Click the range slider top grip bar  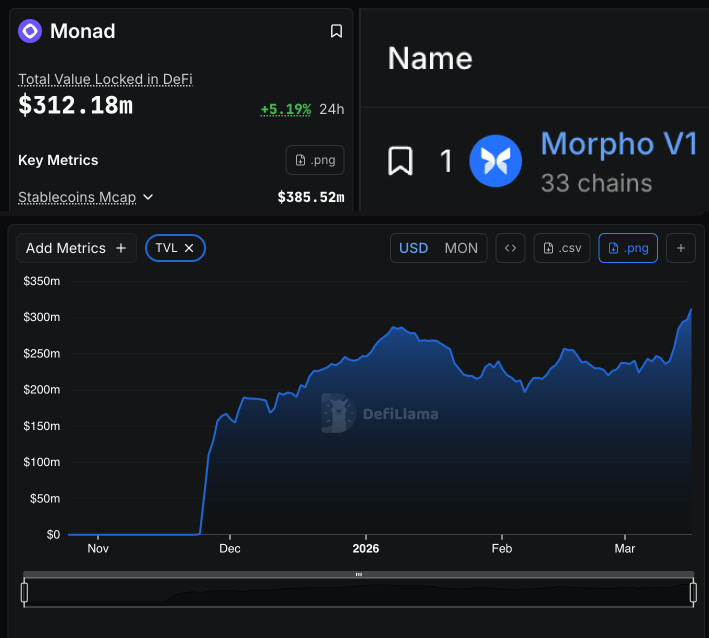tap(359, 574)
